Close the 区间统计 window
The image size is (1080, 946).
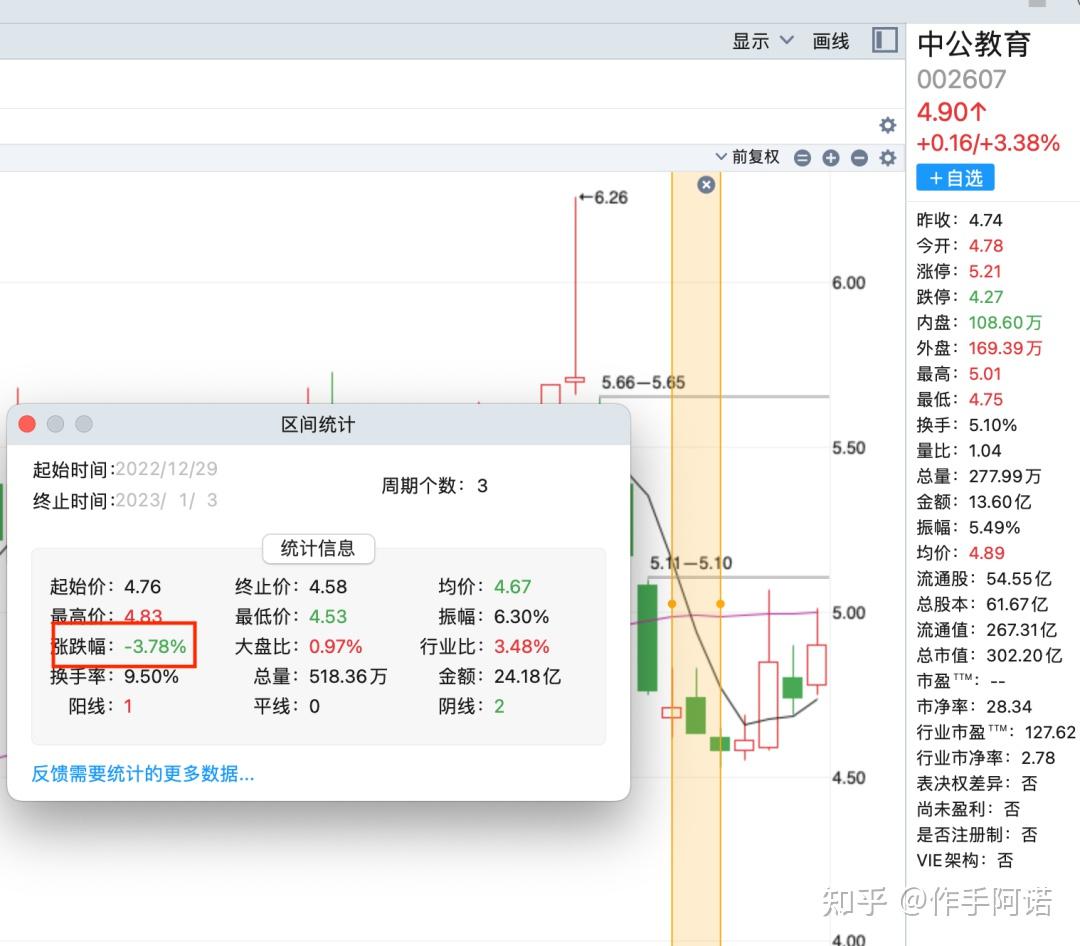coord(28,424)
